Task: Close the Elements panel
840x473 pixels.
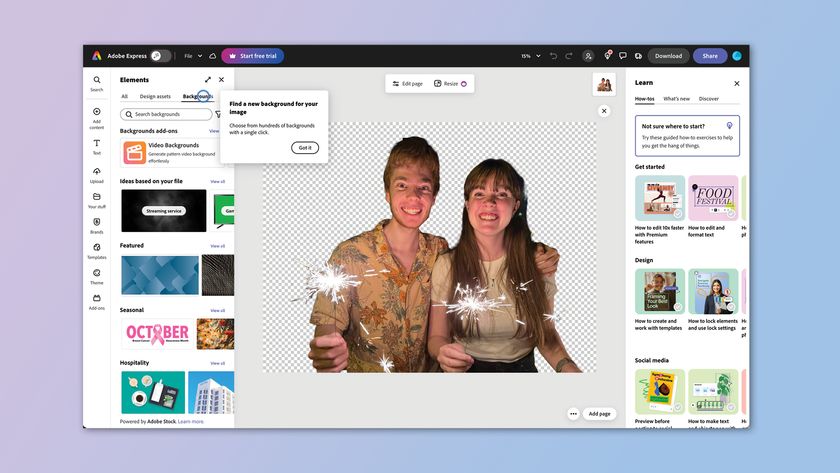Action: pos(221,79)
